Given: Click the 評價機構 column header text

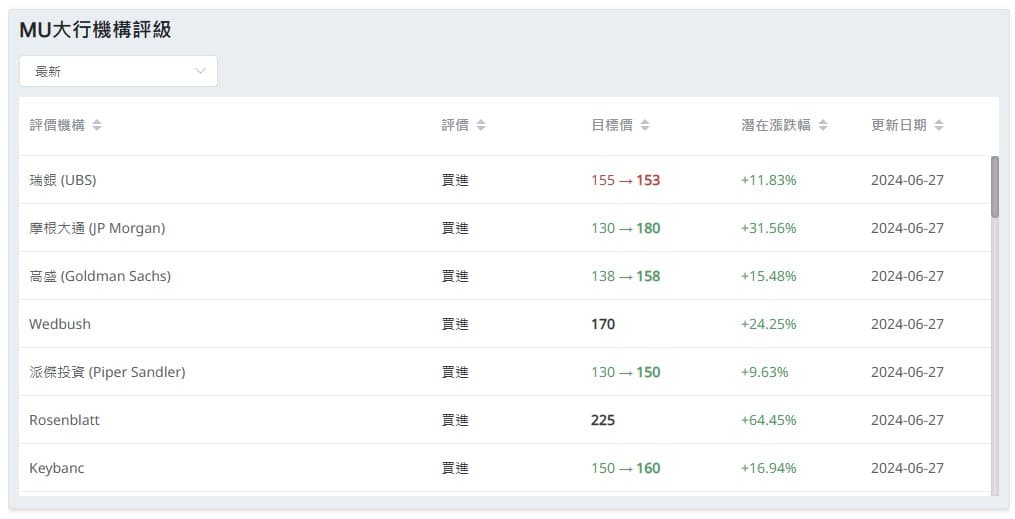Looking at the screenshot, I should tap(57, 126).
